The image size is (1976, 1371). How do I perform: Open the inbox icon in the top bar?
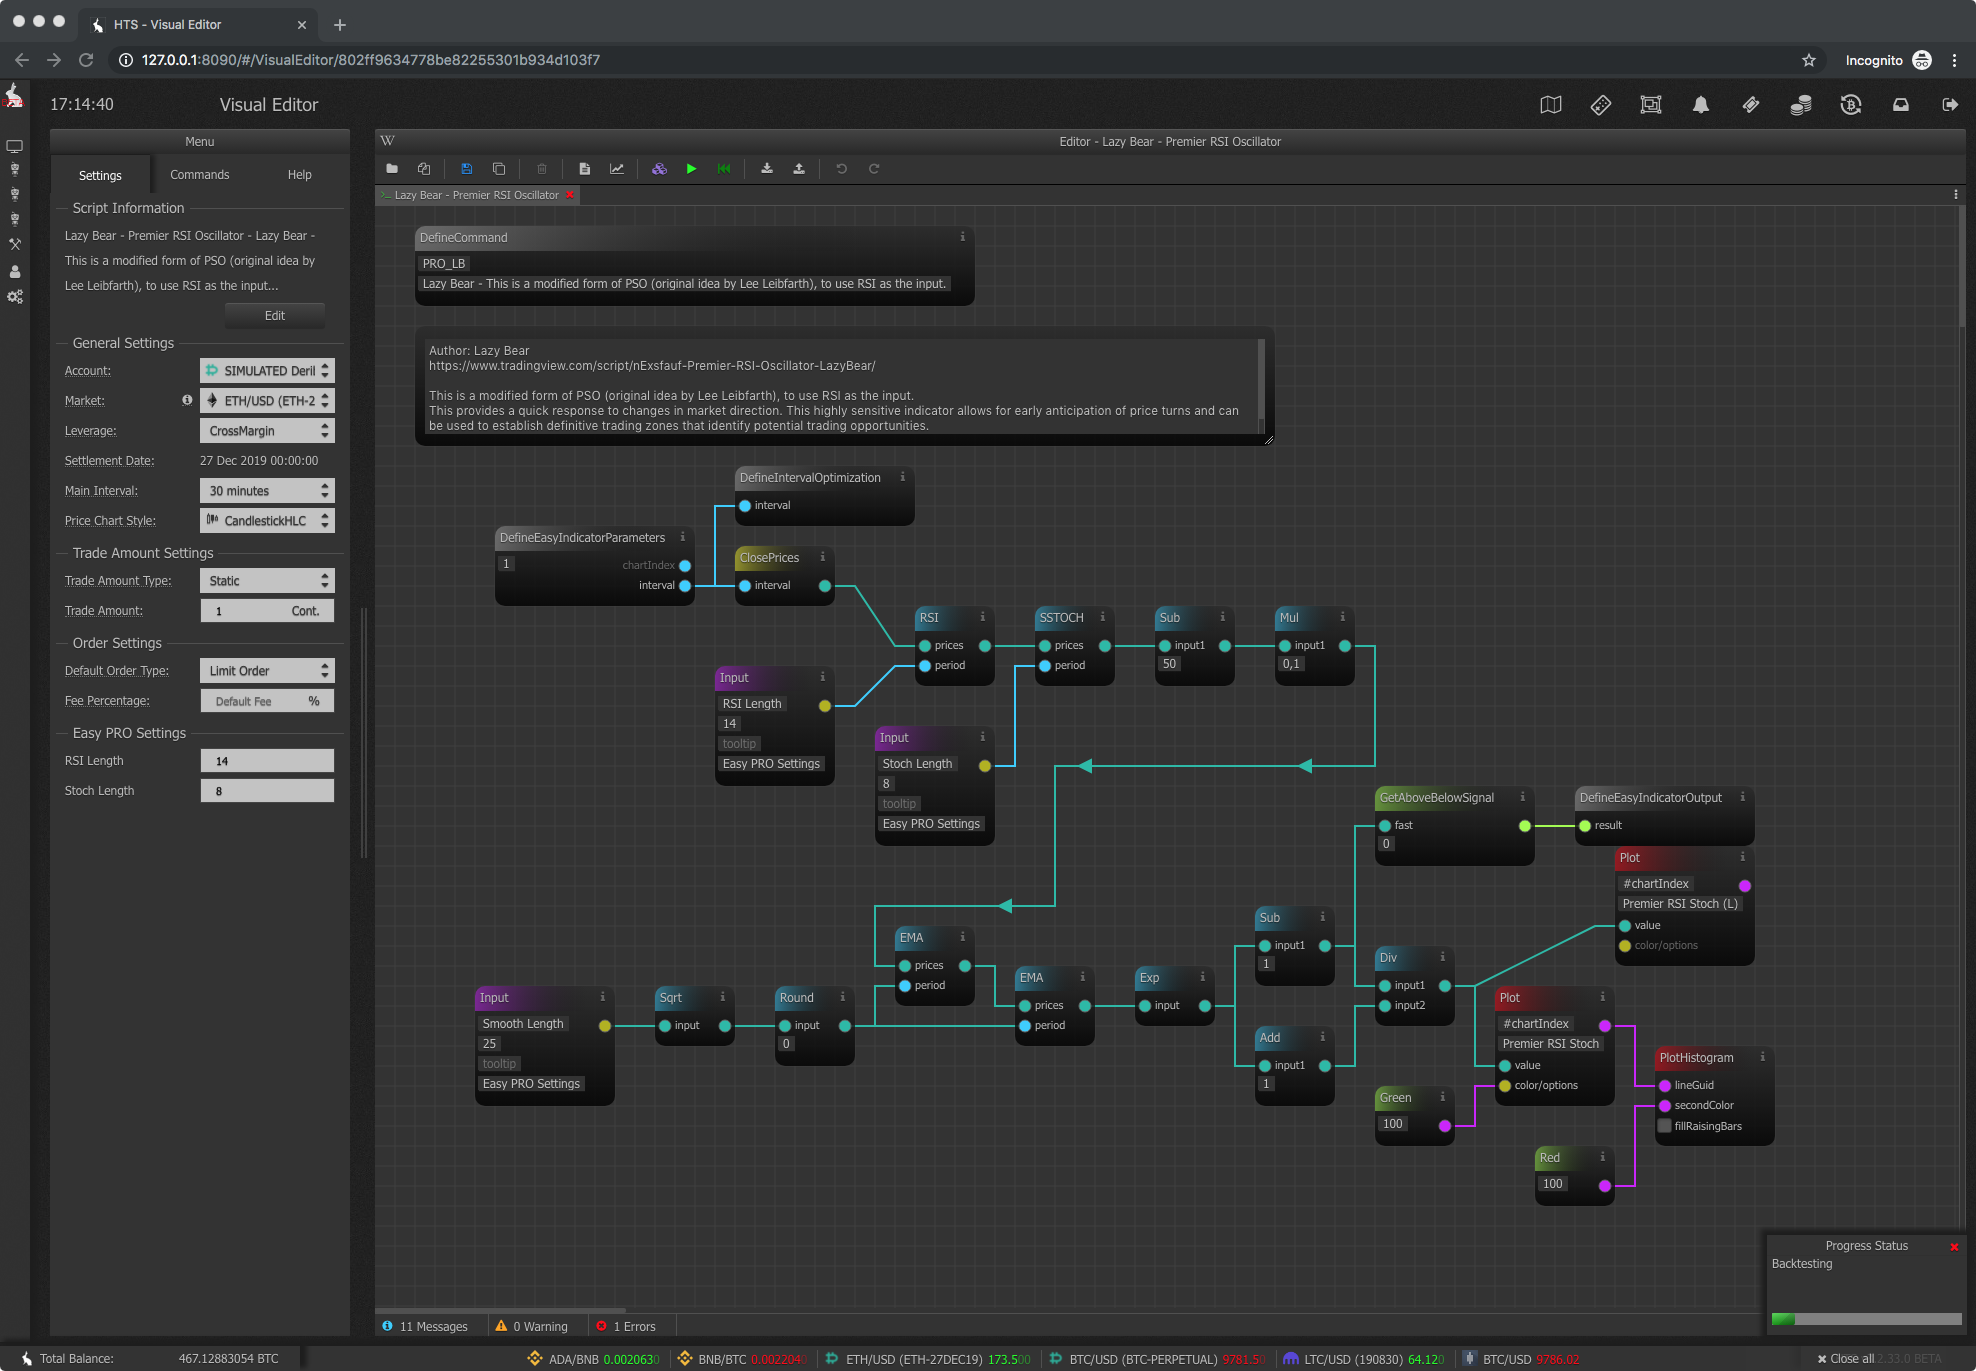click(x=1901, y=104)
